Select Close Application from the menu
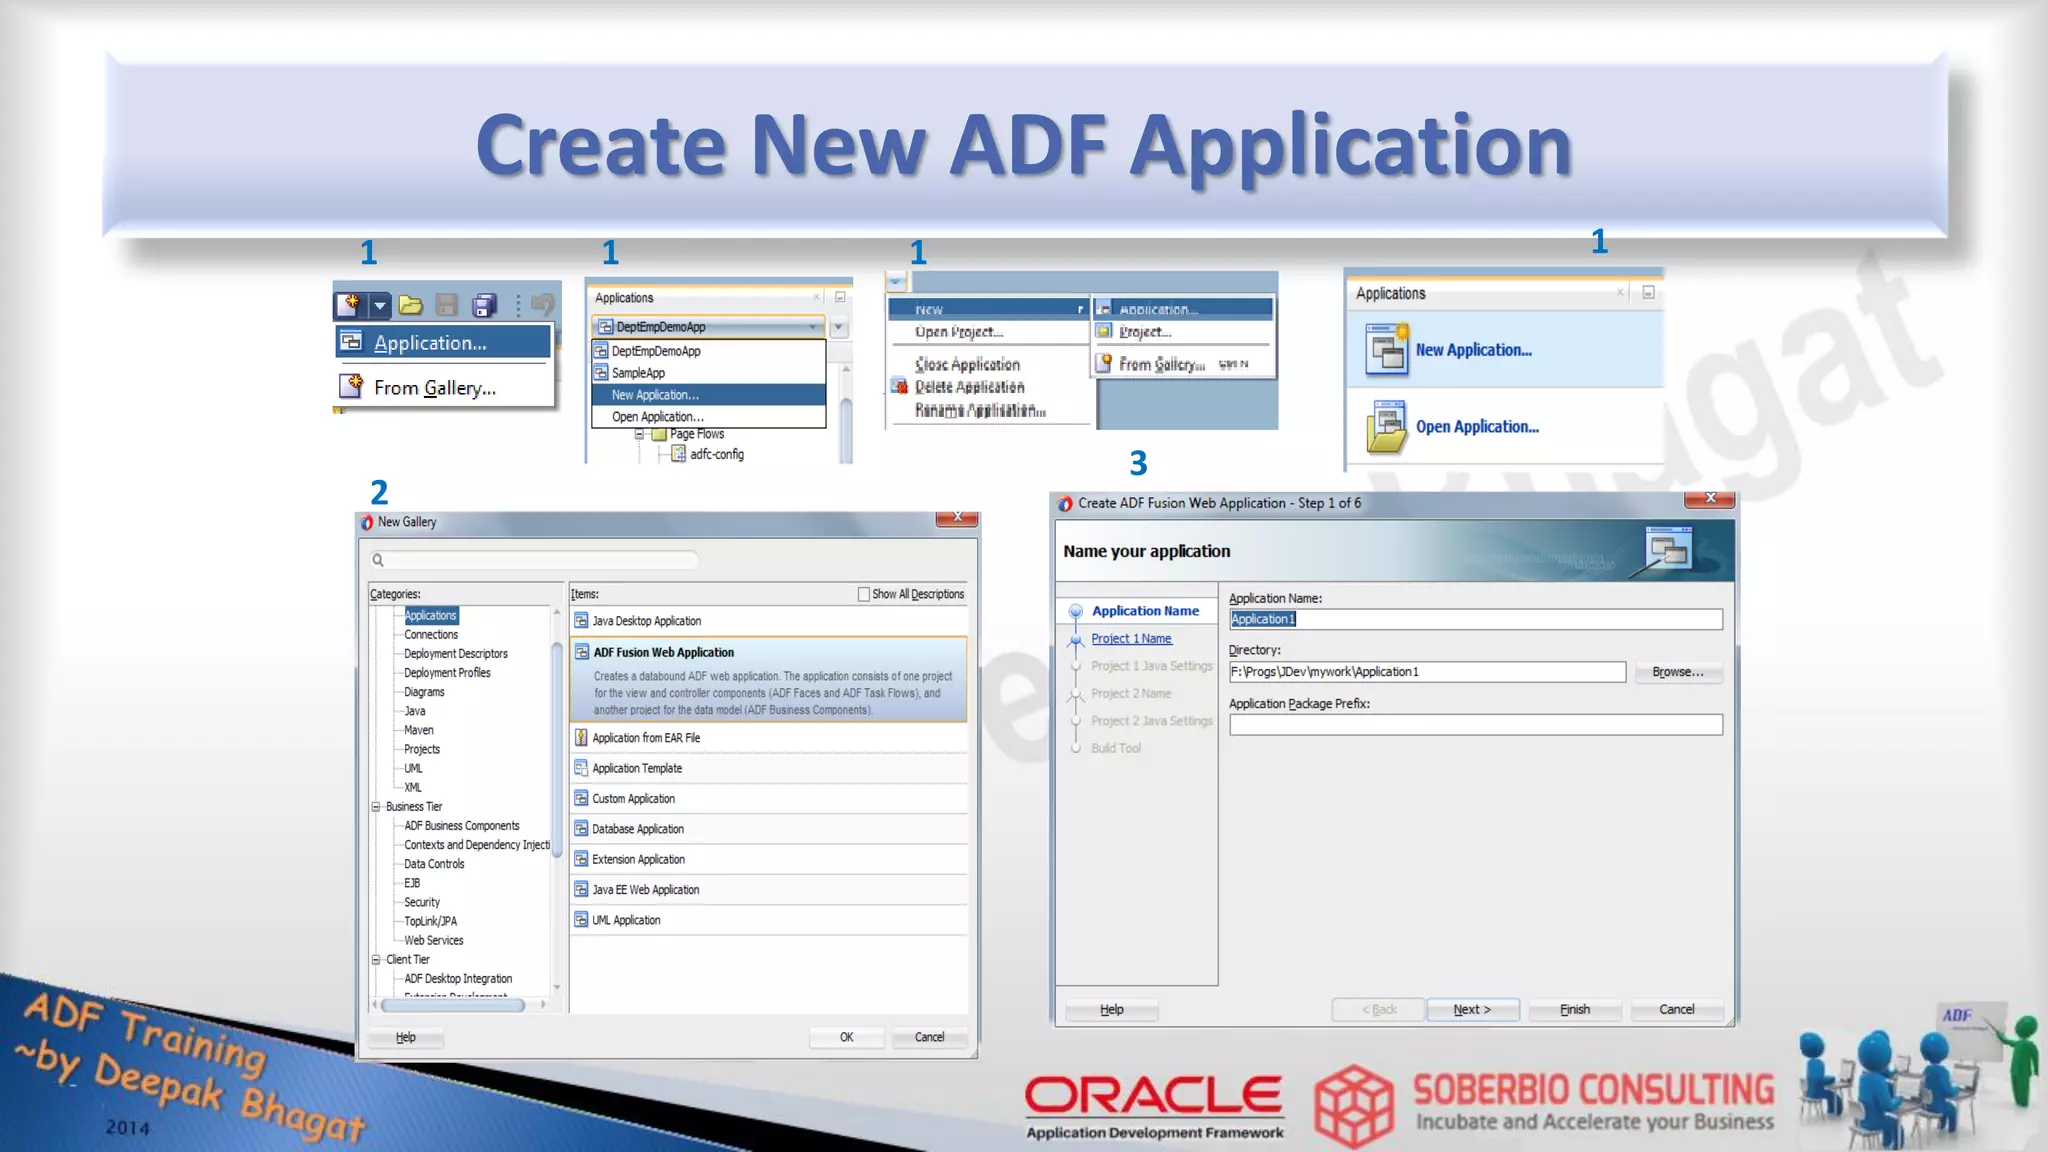Image resolution: width=2048 pixels, height=1152 pixels. 967,365
